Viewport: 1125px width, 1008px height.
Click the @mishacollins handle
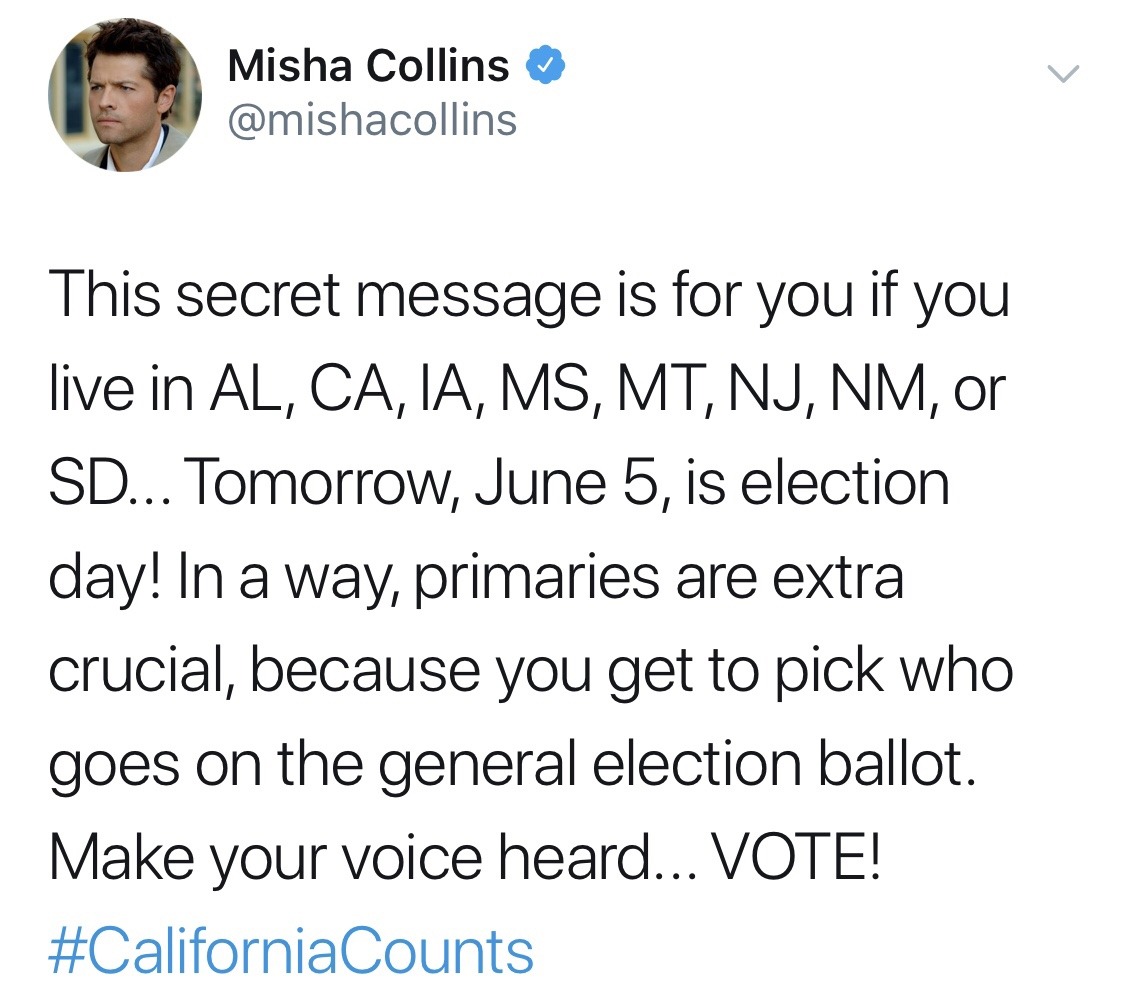coord(373,120)
